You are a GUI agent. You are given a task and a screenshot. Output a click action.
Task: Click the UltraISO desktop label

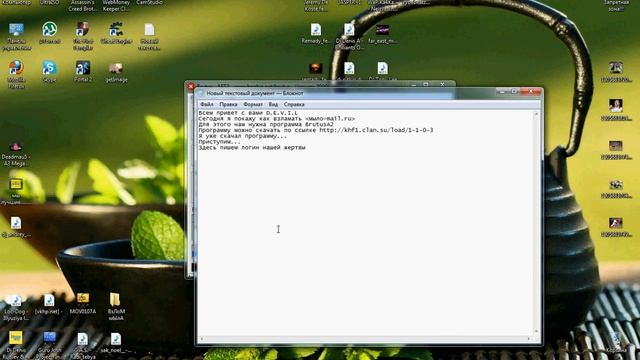coord(49,2)
